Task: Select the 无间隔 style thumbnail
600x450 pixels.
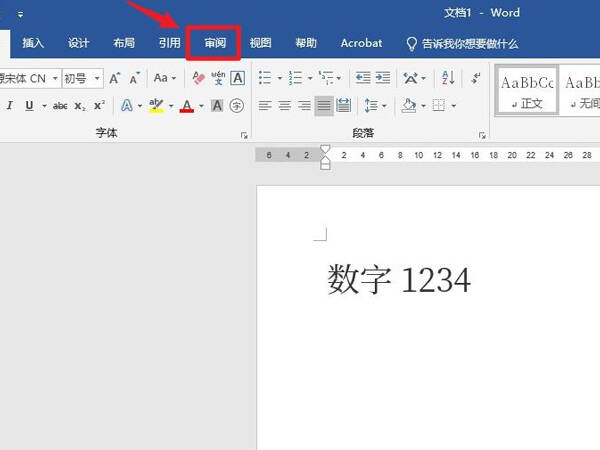Action: [x=580, y=90]
